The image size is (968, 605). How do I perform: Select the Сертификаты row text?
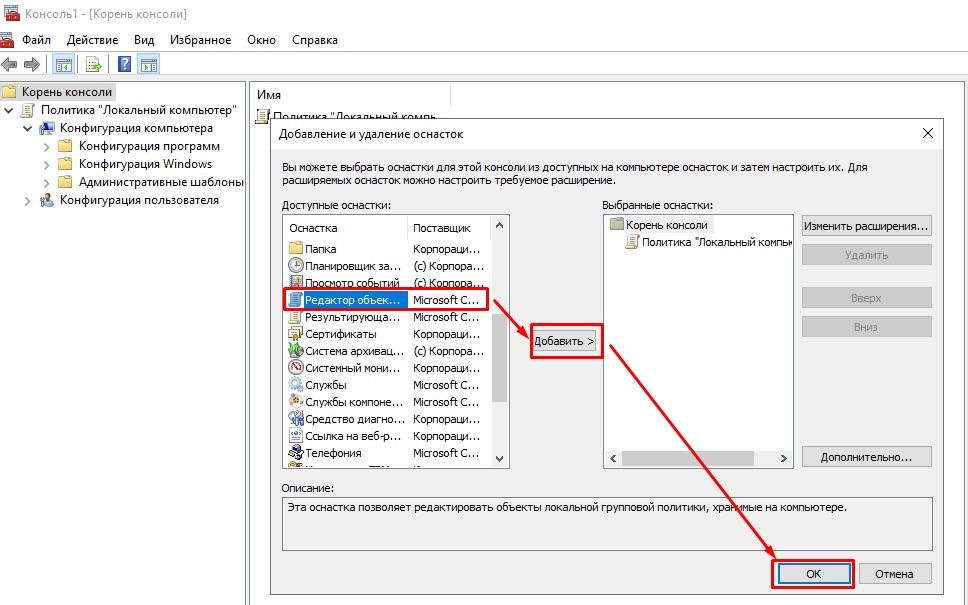coord(341,334)
